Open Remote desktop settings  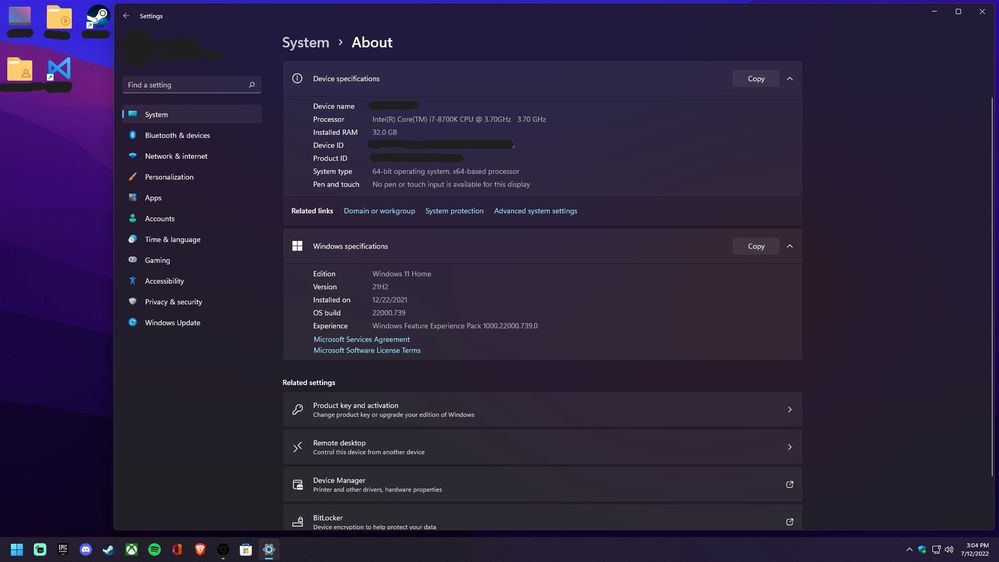pyautogui.click(x=542, y=447)
